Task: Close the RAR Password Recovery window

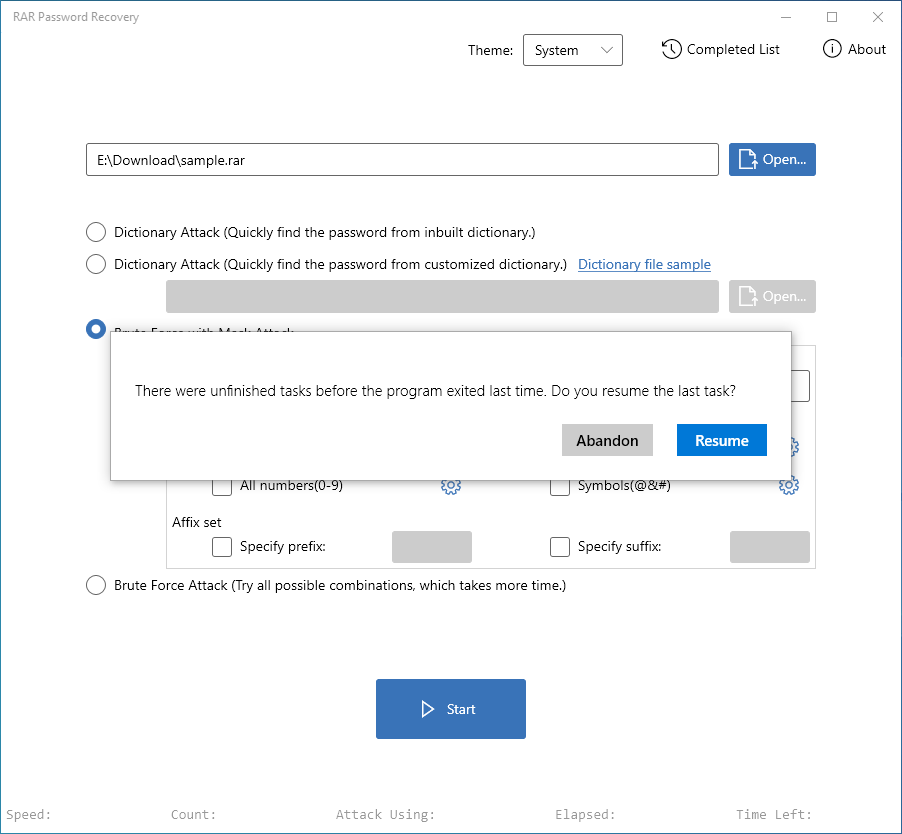Action: coord(877,17)
